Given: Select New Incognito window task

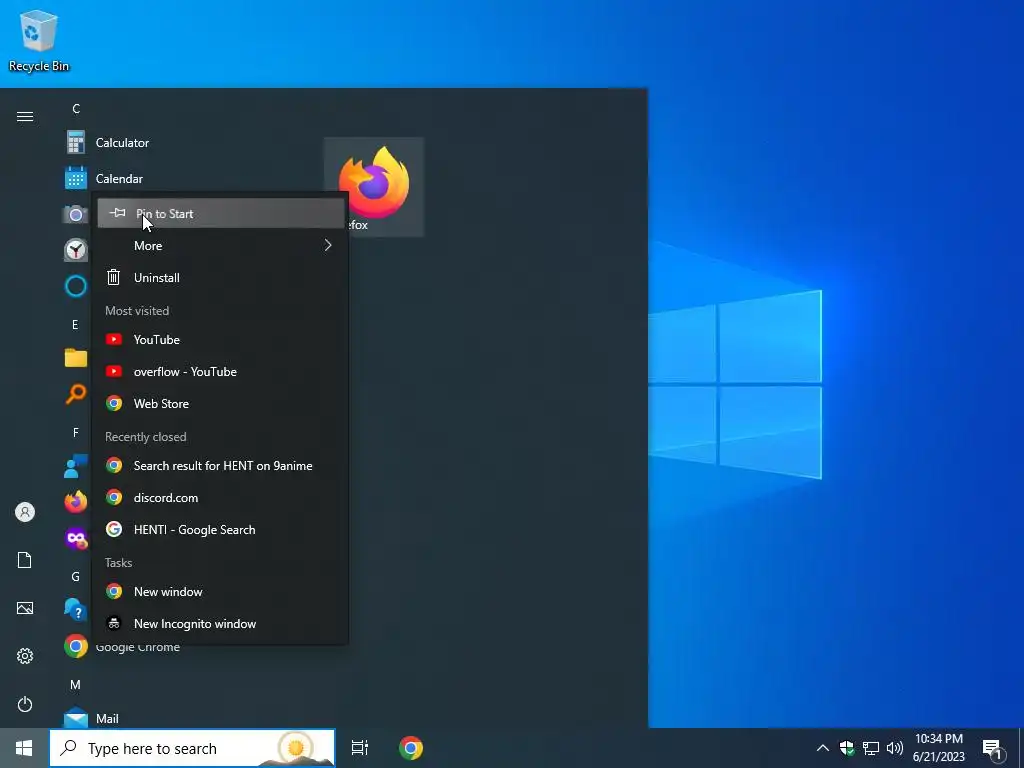Looking at the screenshot, I should (x=221, y=624).
